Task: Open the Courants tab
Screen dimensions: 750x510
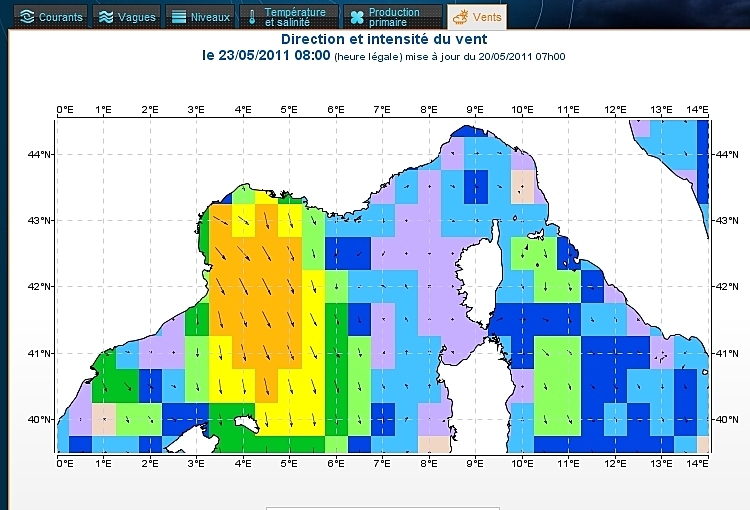Action: (x=51, y=17)
